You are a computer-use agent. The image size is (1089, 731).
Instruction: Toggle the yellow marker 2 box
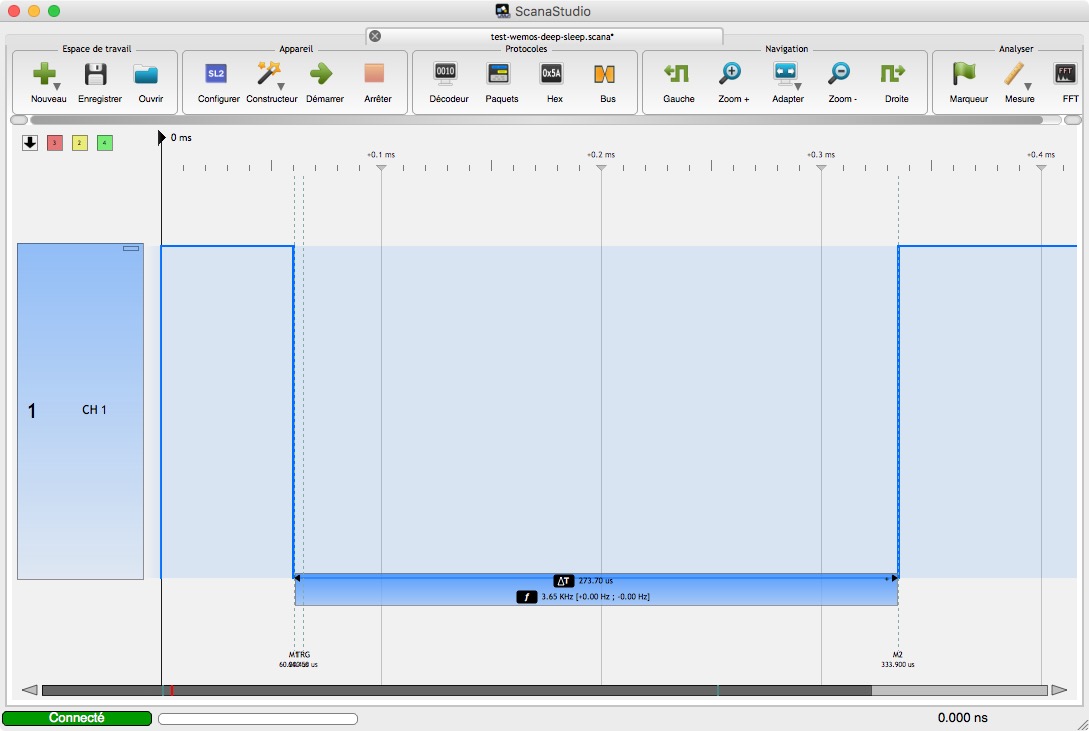(80, 143)
